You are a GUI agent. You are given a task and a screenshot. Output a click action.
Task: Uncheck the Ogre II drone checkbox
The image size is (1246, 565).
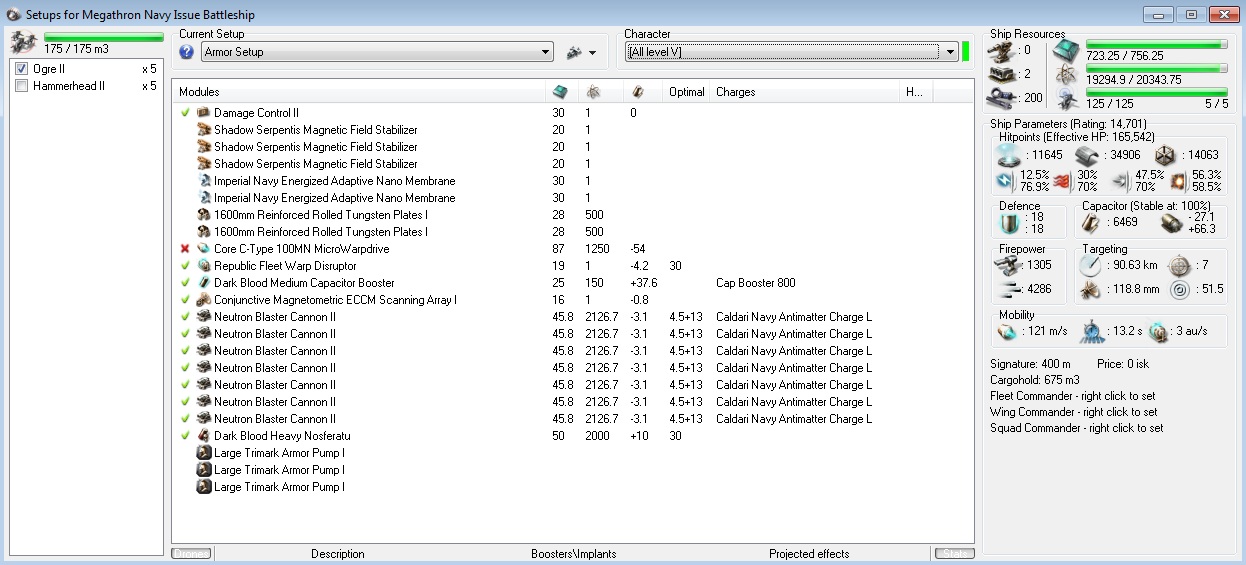click(x=22, y=69)
